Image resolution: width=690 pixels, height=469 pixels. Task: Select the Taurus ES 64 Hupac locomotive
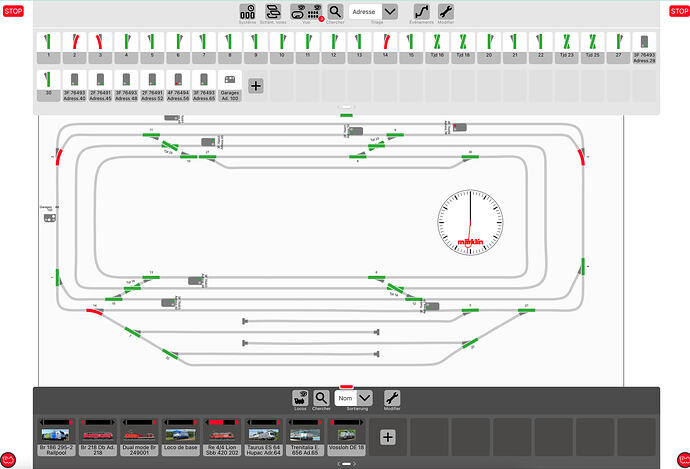(264, 435)
